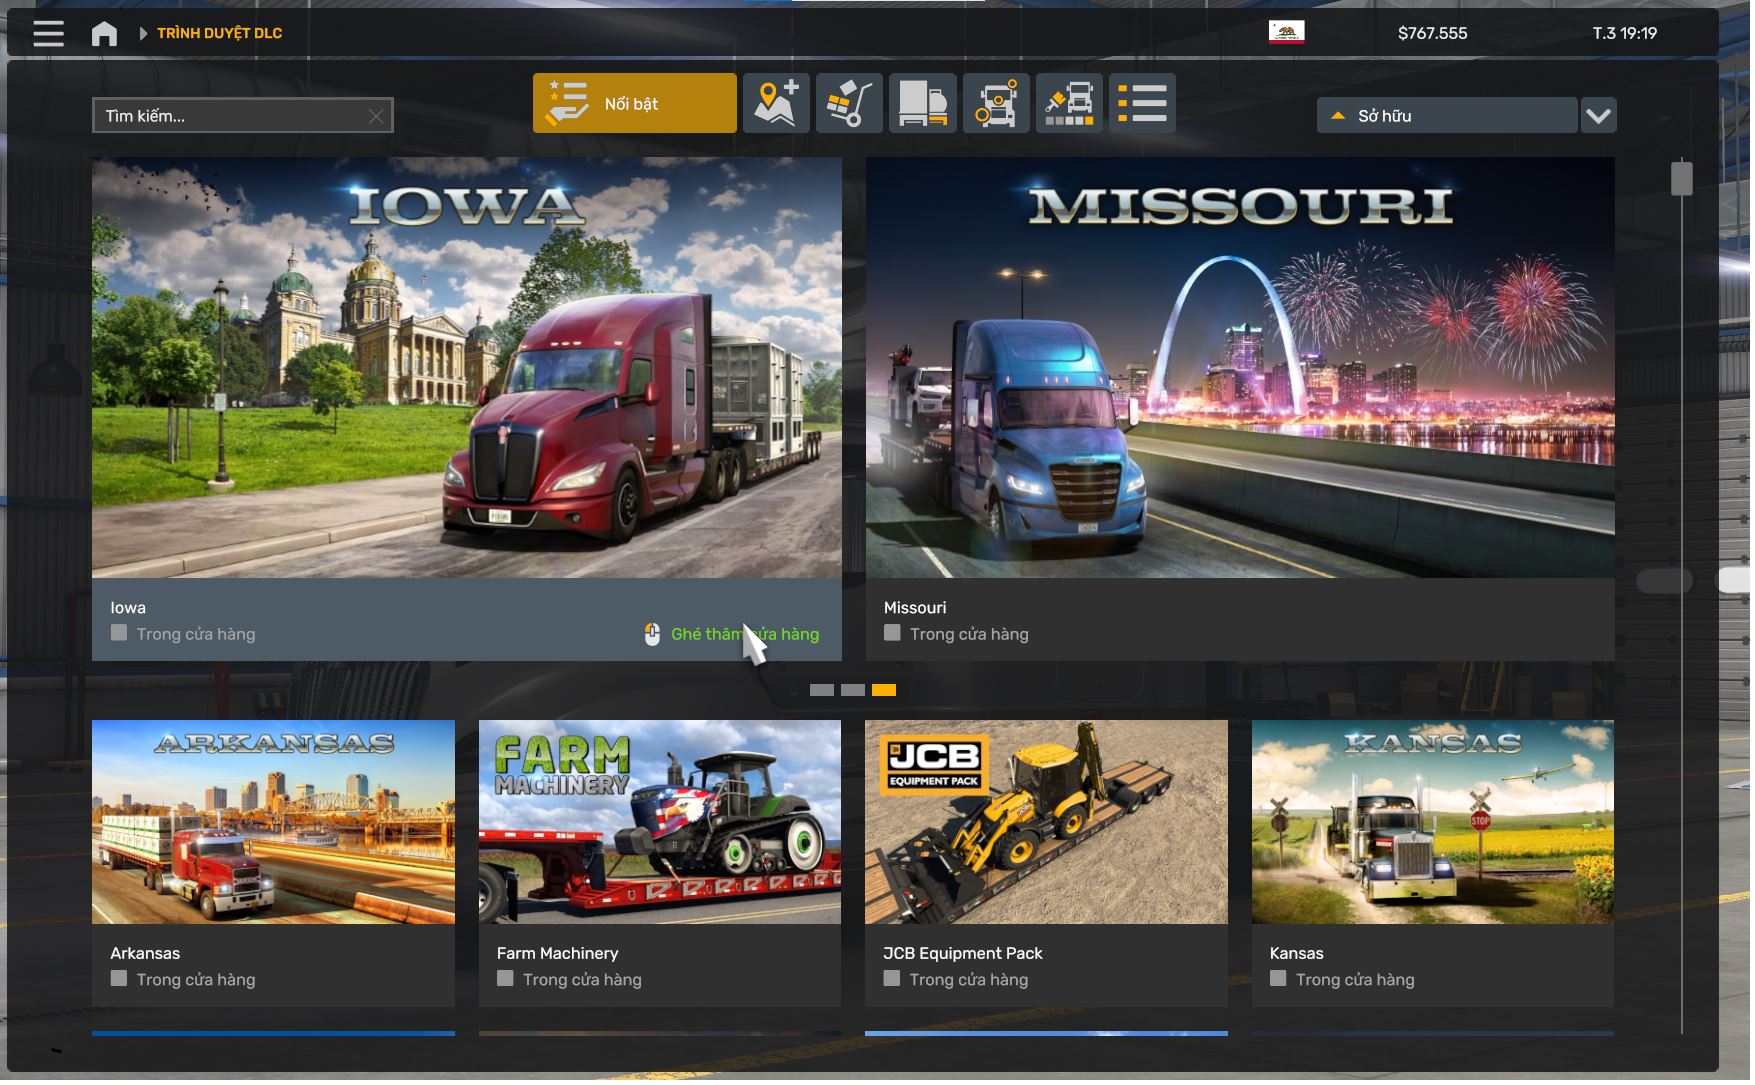Open the Missouri DLC banner image
This screenshot has height=1085, width=1755.
click(x=1240, y=367)
